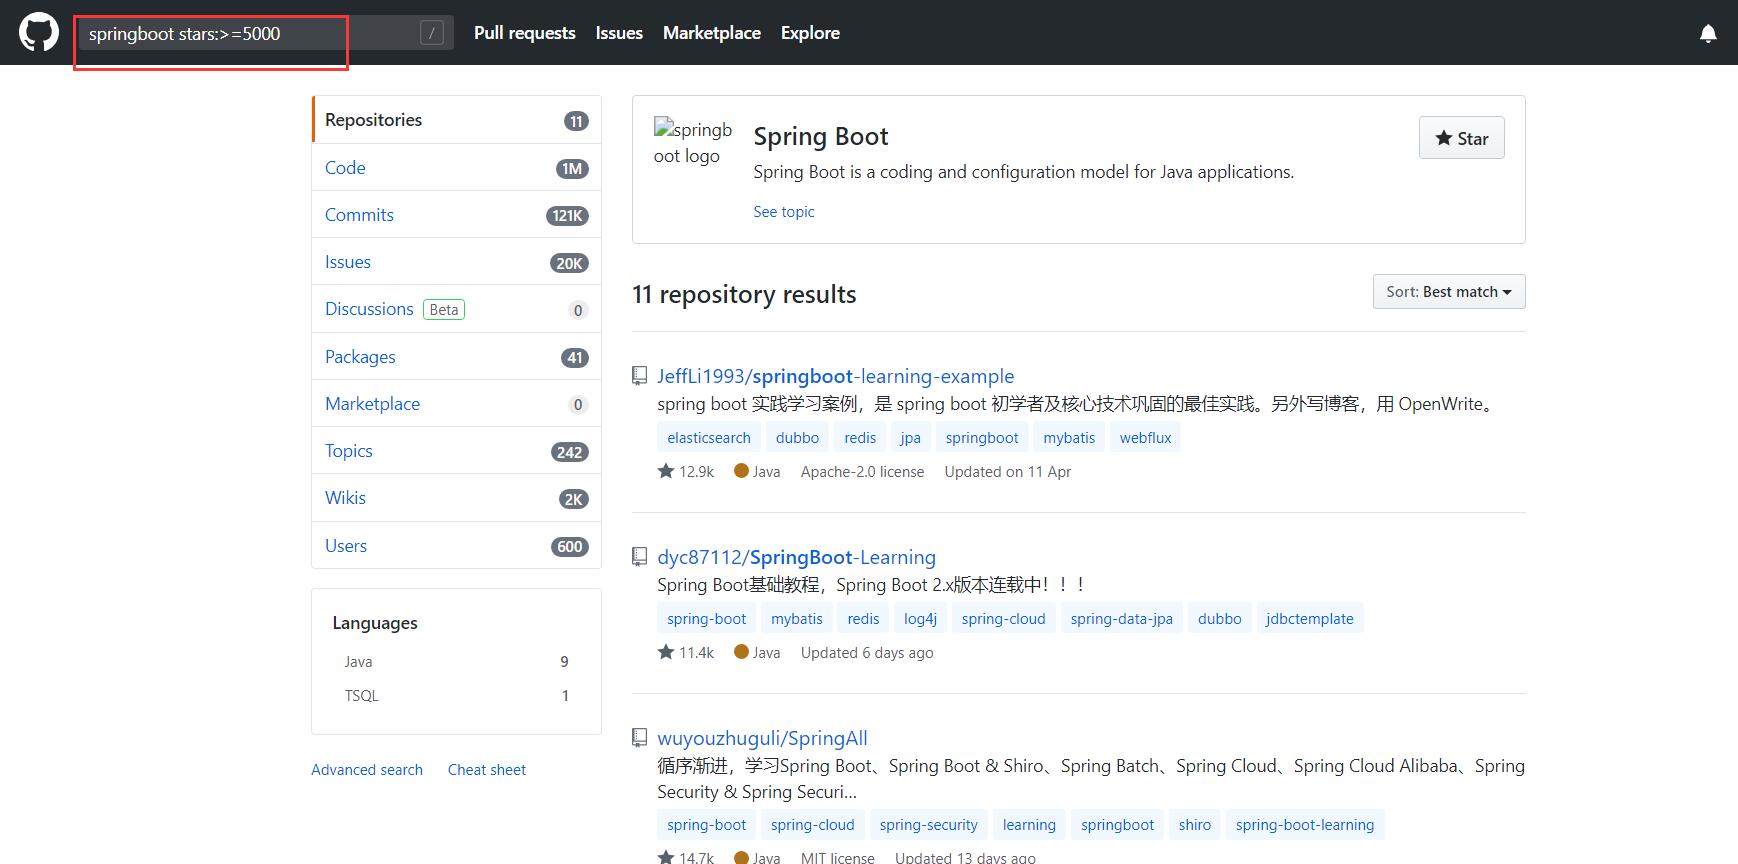Open Pull requests in top navigation

[524, 33]
